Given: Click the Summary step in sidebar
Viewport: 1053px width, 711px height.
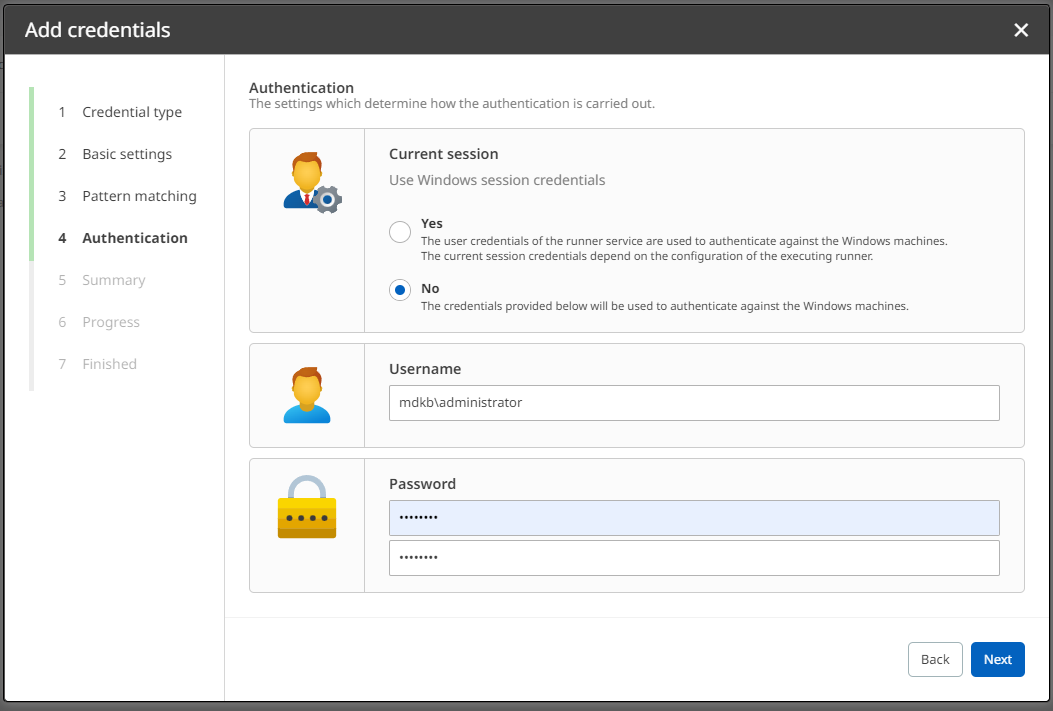Looking at the screenshot, I should [113, 280].
